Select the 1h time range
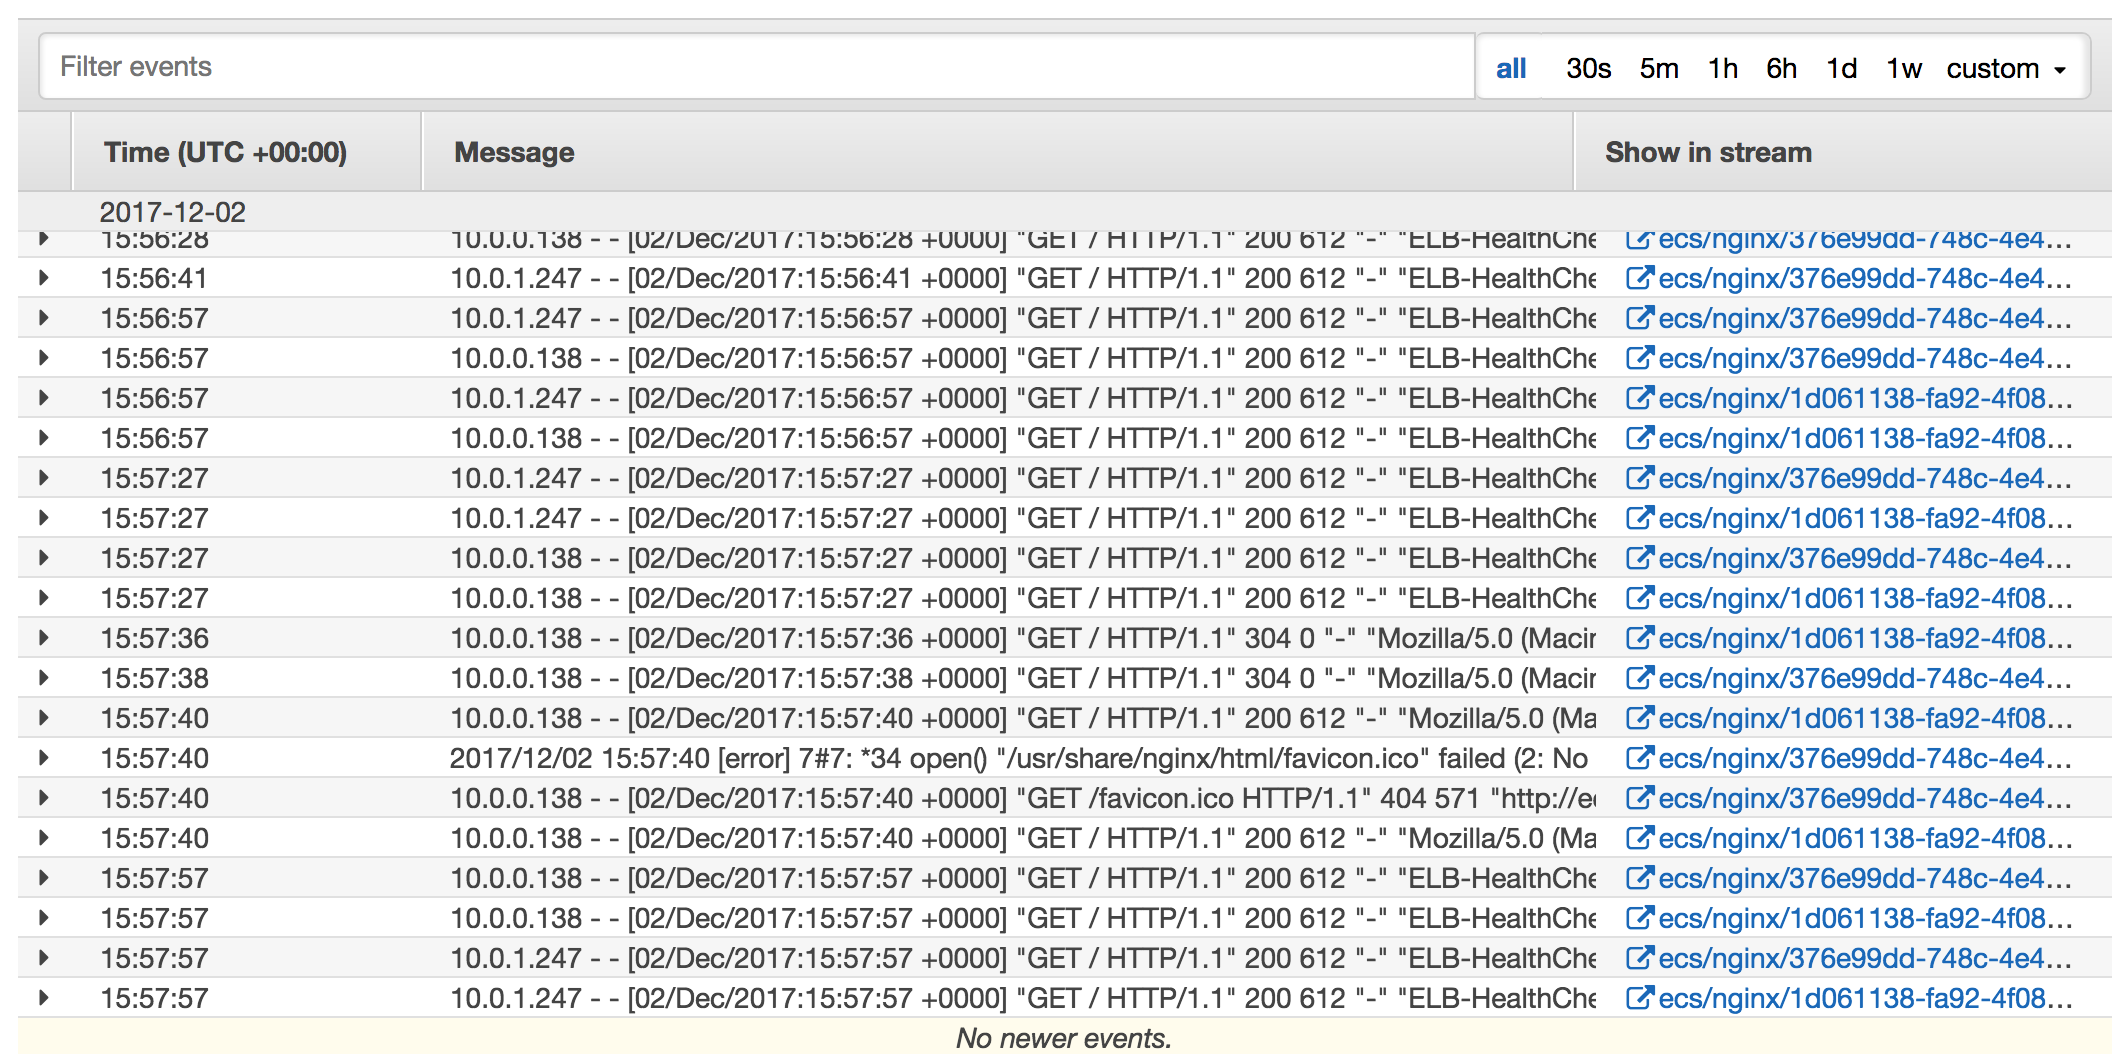 [1722, 68]
